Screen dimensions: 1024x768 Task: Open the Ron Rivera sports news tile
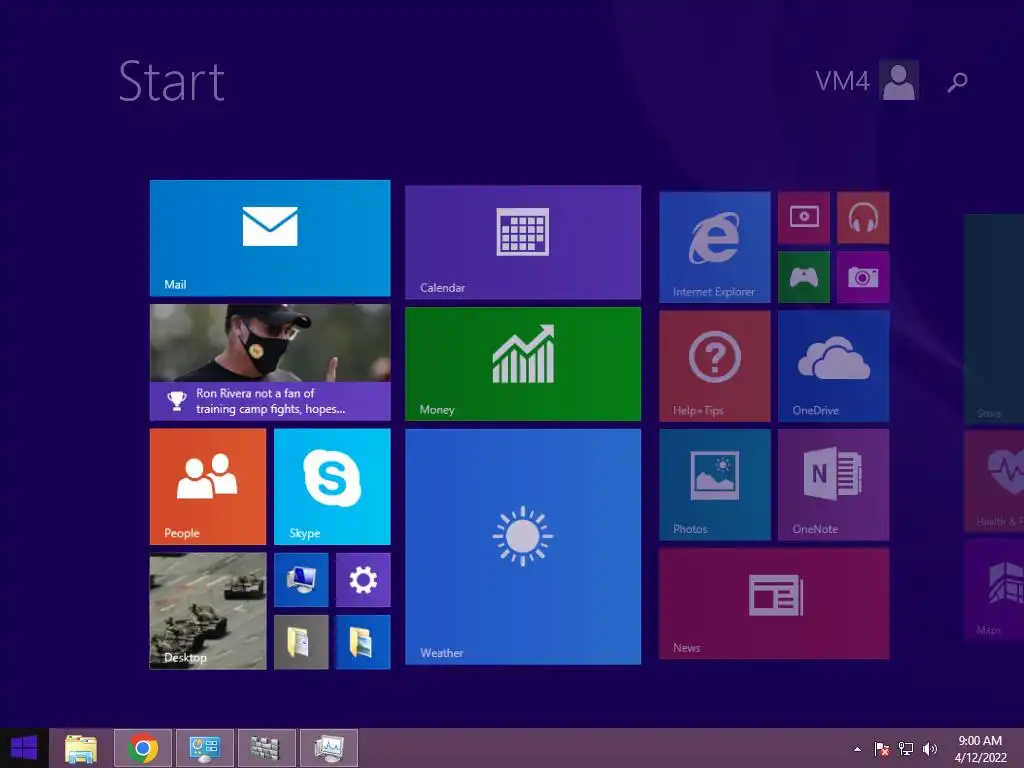coord(270,362)
